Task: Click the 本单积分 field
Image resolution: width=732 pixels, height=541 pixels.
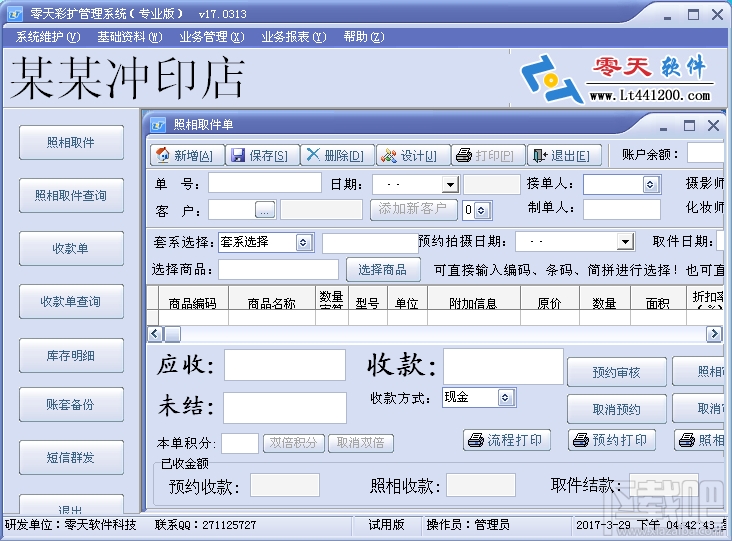Action: [x=240, y=443]
